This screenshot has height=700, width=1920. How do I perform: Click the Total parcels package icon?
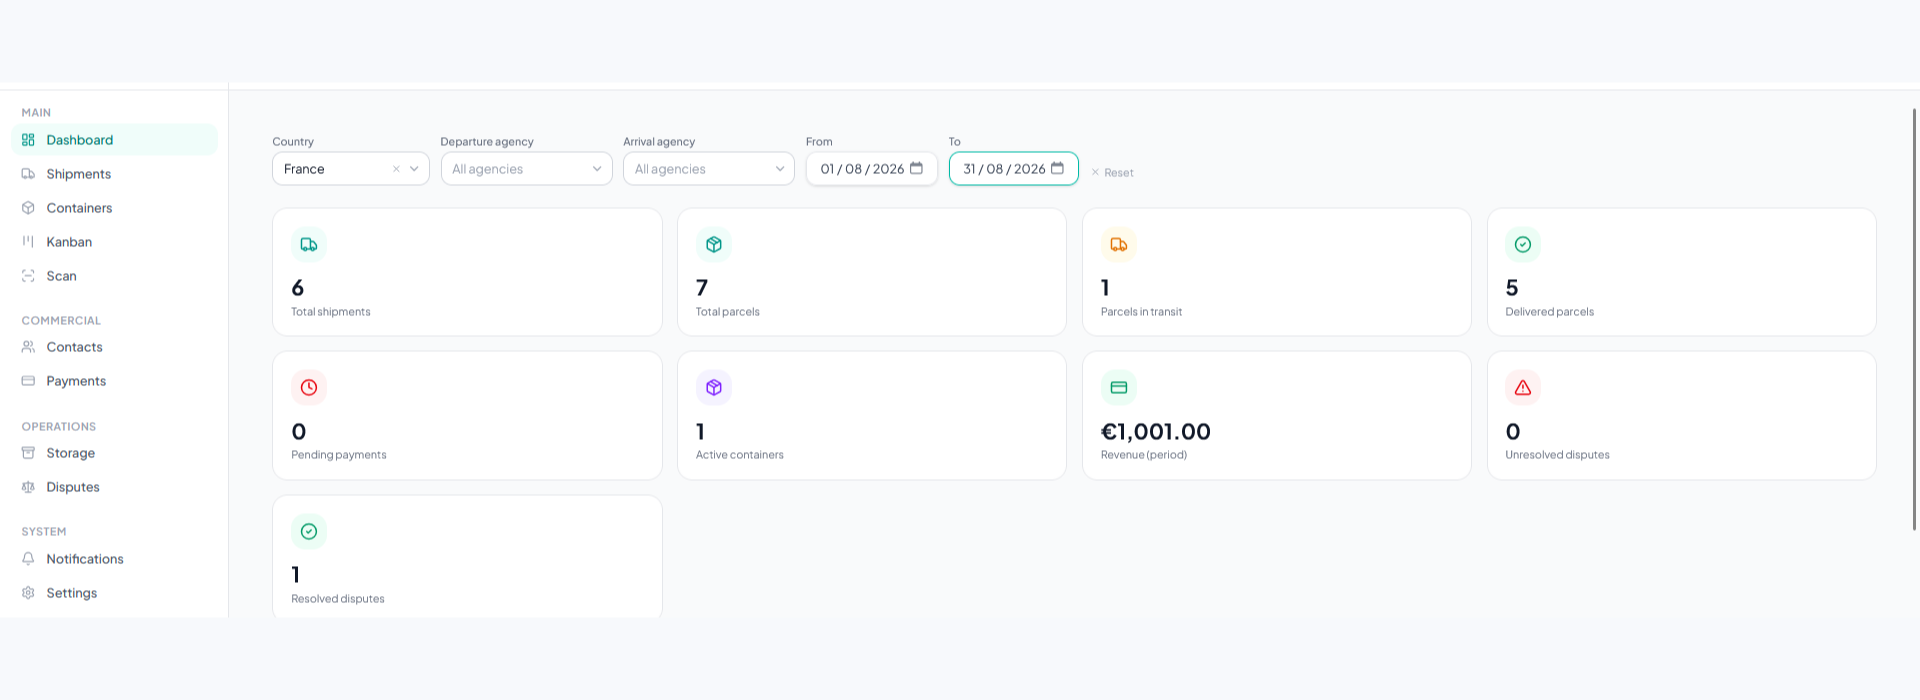714,244
